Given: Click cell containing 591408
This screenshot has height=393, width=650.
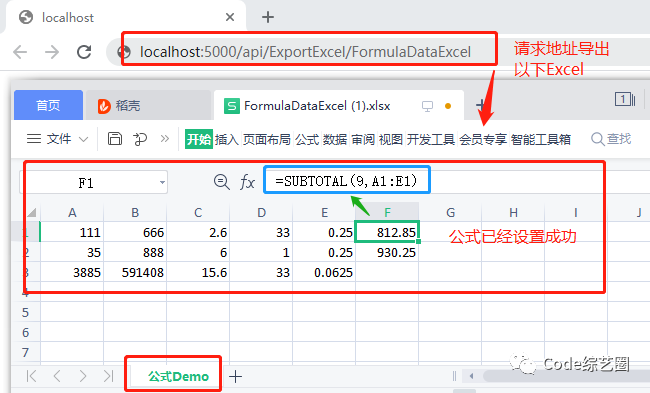Looking at the screenshot, I should pos(135,272).
